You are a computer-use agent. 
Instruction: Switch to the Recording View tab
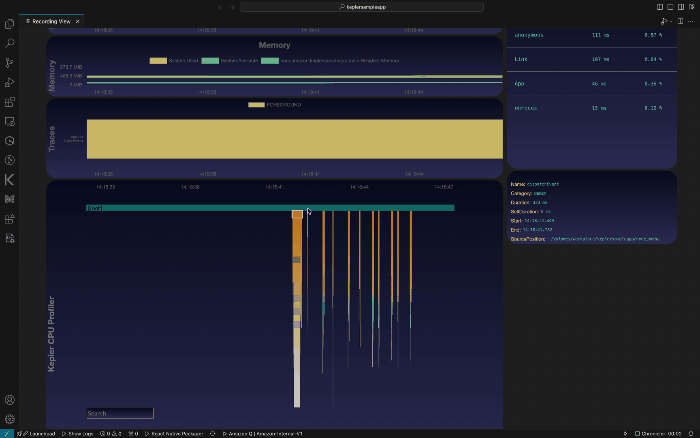(48, 20)
